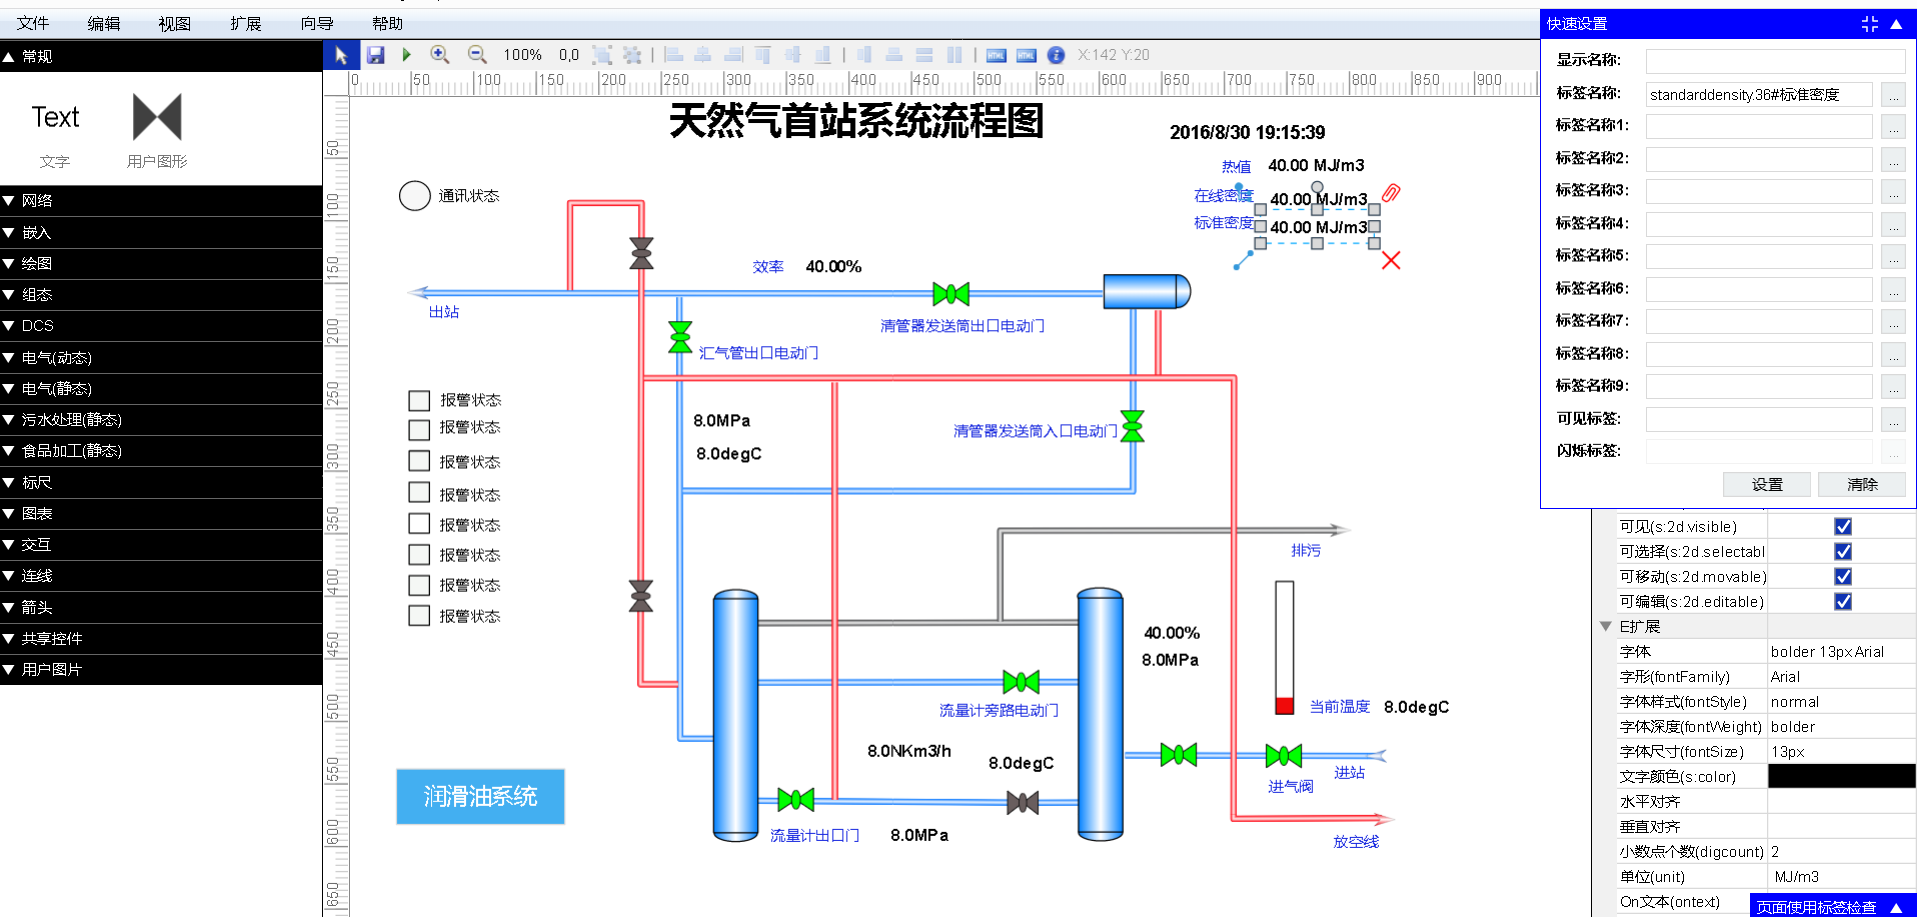Click the align top toolbar icon
The image size is (1917, 917).
(x=763, y=55)
